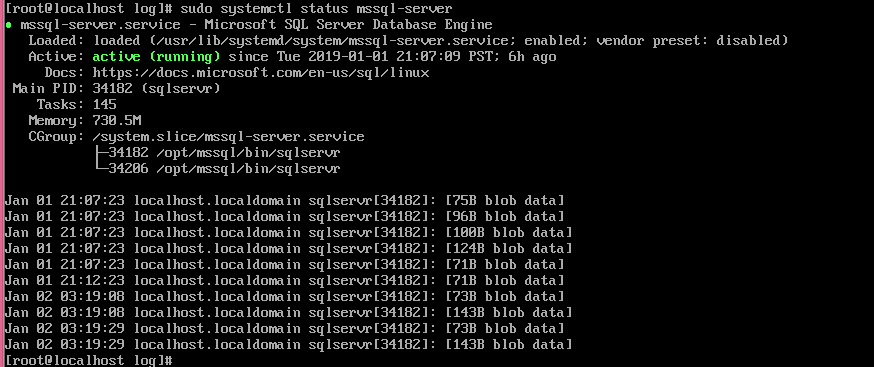Viewport: 876px width, 367px height.
Task: Click the docs.microsoft.com documentation URL
Action: (x=261, y=73)
